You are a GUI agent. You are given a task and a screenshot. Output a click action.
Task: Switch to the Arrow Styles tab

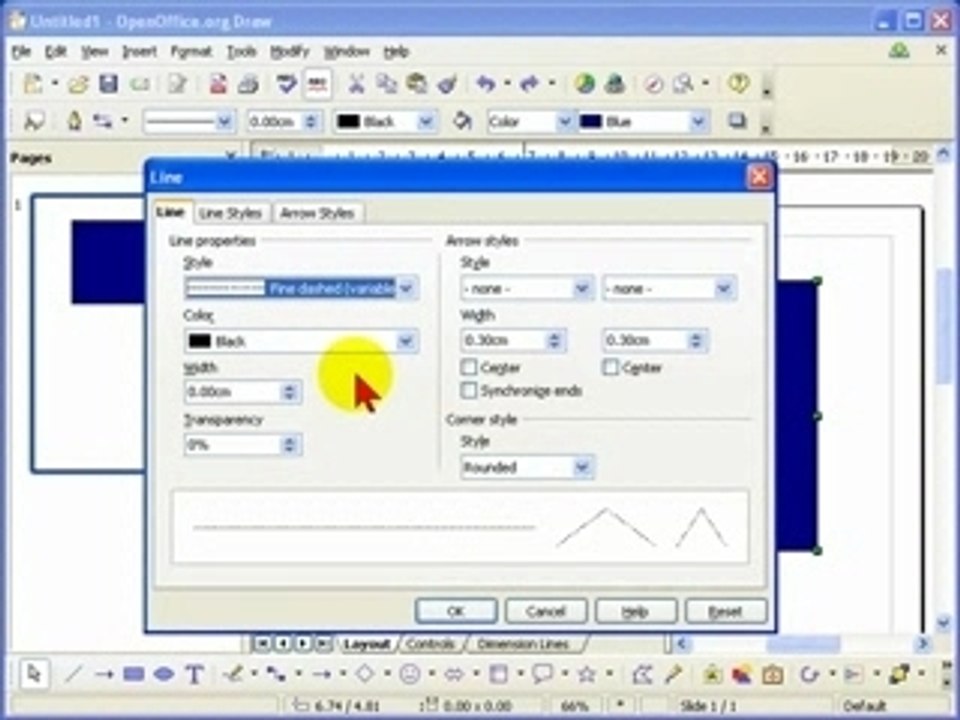pyautogui.click(x=317, y=213)
